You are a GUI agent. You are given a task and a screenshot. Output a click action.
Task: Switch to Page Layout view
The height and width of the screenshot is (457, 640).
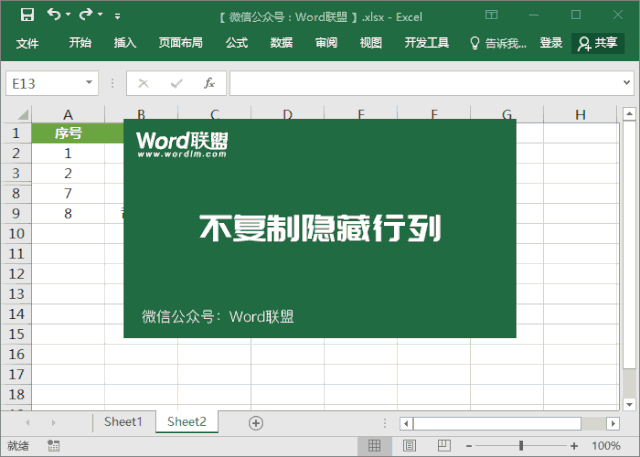[409, 446]
